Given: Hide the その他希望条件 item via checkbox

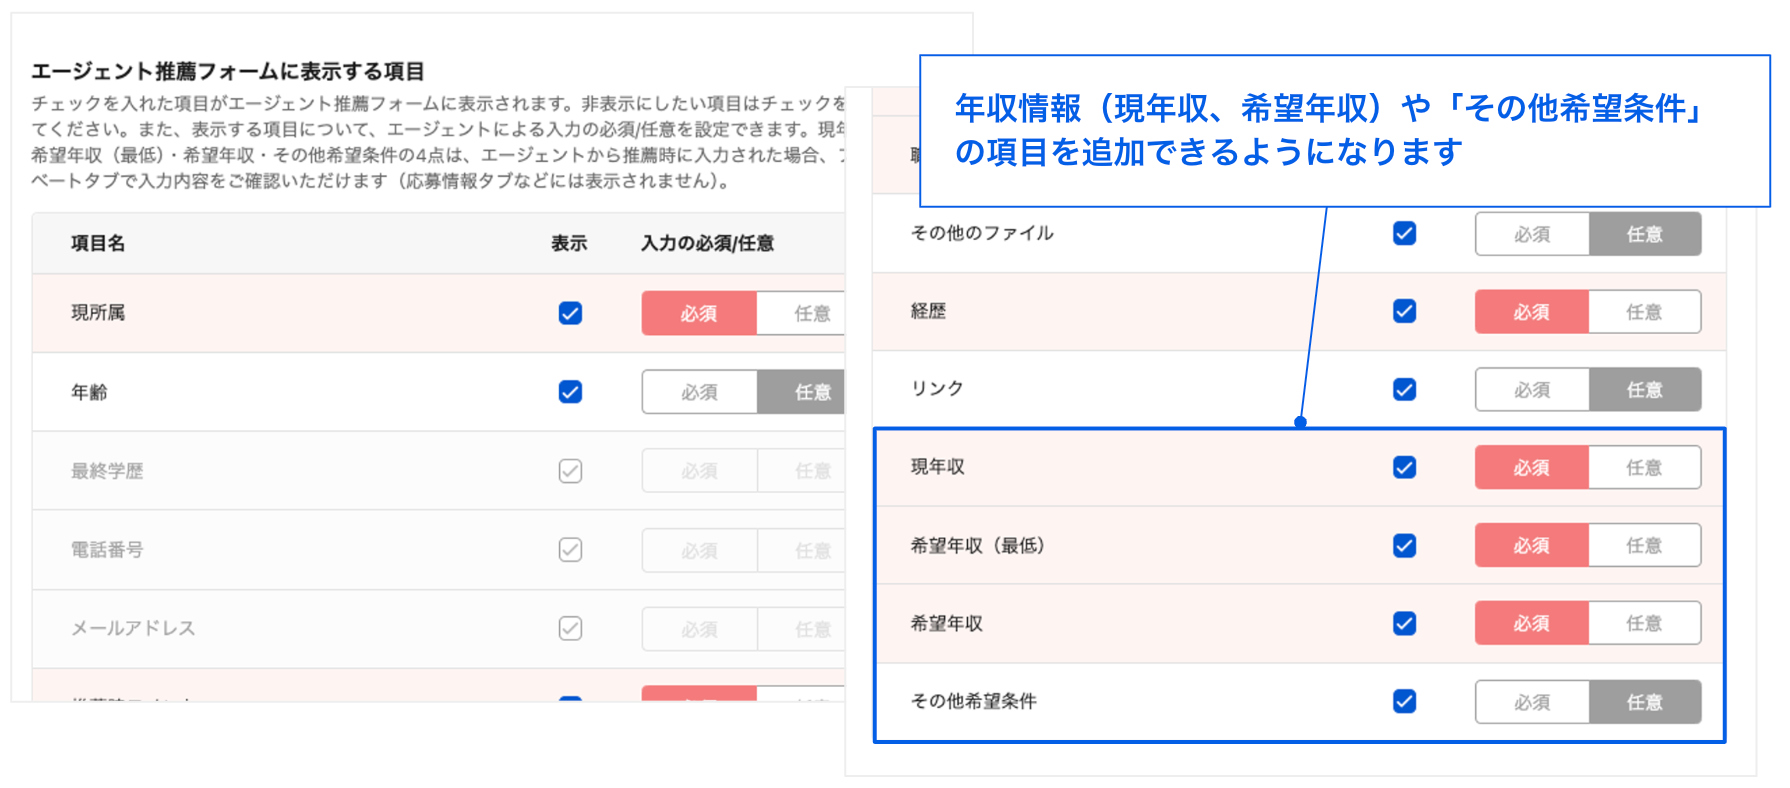Looking at the screenshot, I should point(1404,701).
